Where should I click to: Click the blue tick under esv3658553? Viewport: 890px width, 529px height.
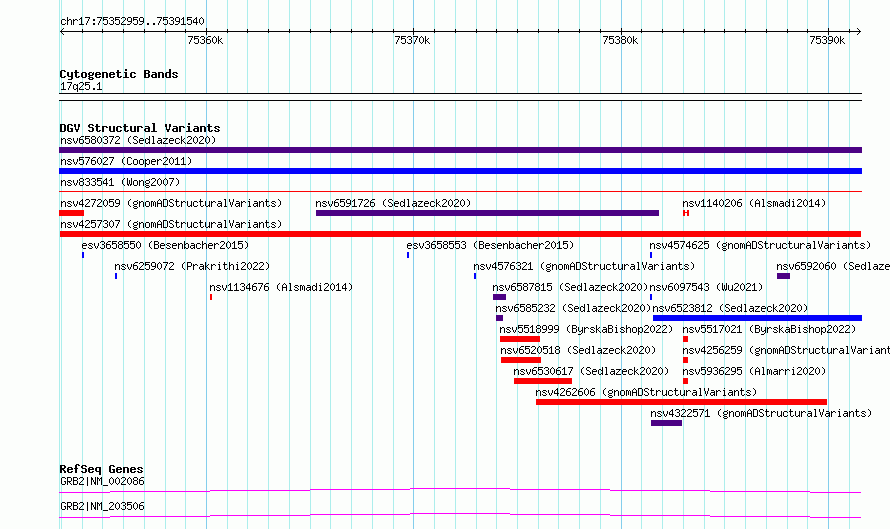click(x=408, y=255)
